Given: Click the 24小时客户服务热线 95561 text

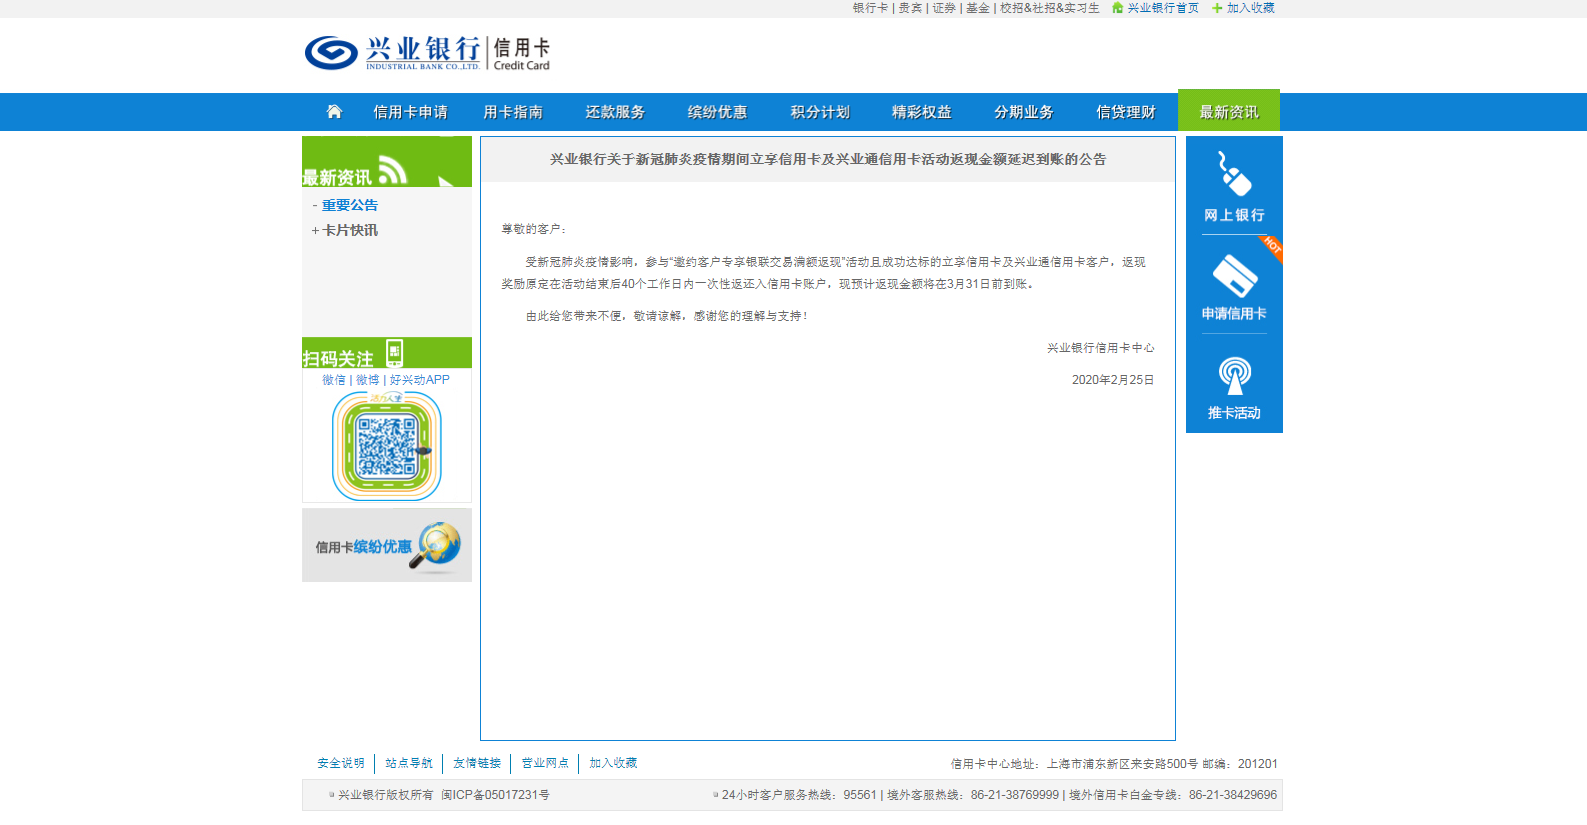Looking at the screenshot, I should click(799, 795).
